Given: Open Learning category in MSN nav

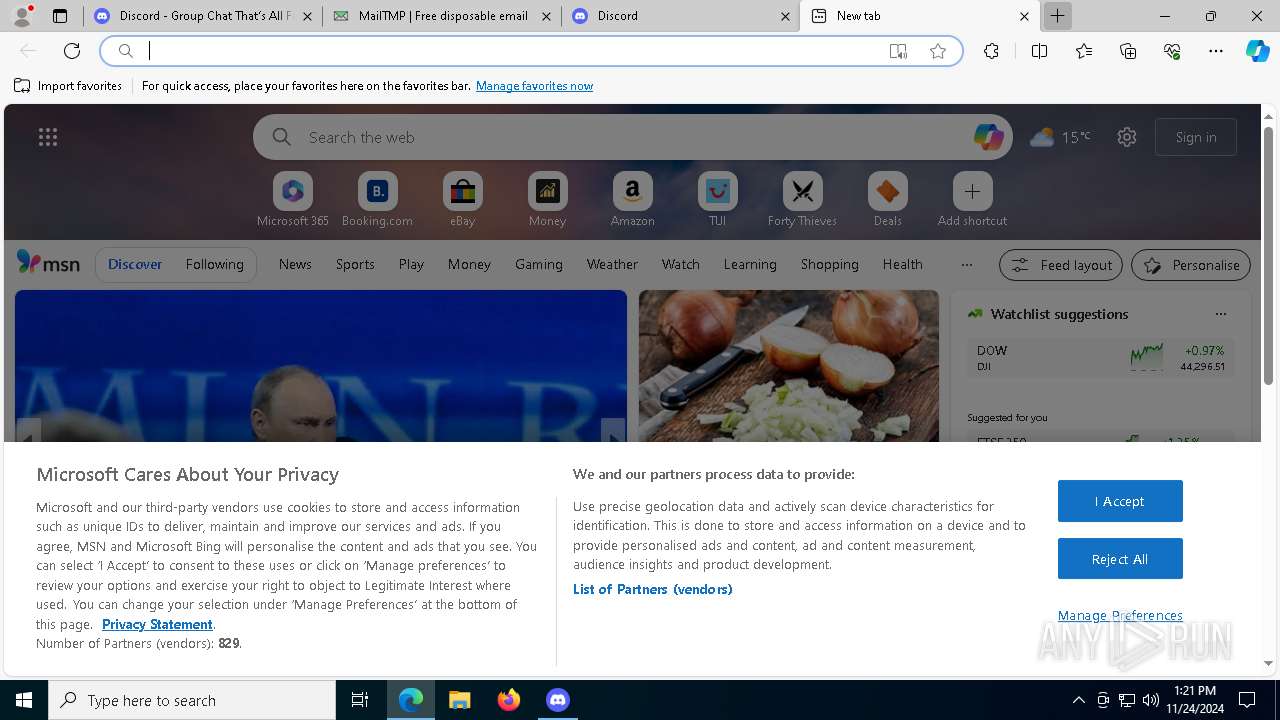Looking at the screenshot, I should (x=750, y=264).
